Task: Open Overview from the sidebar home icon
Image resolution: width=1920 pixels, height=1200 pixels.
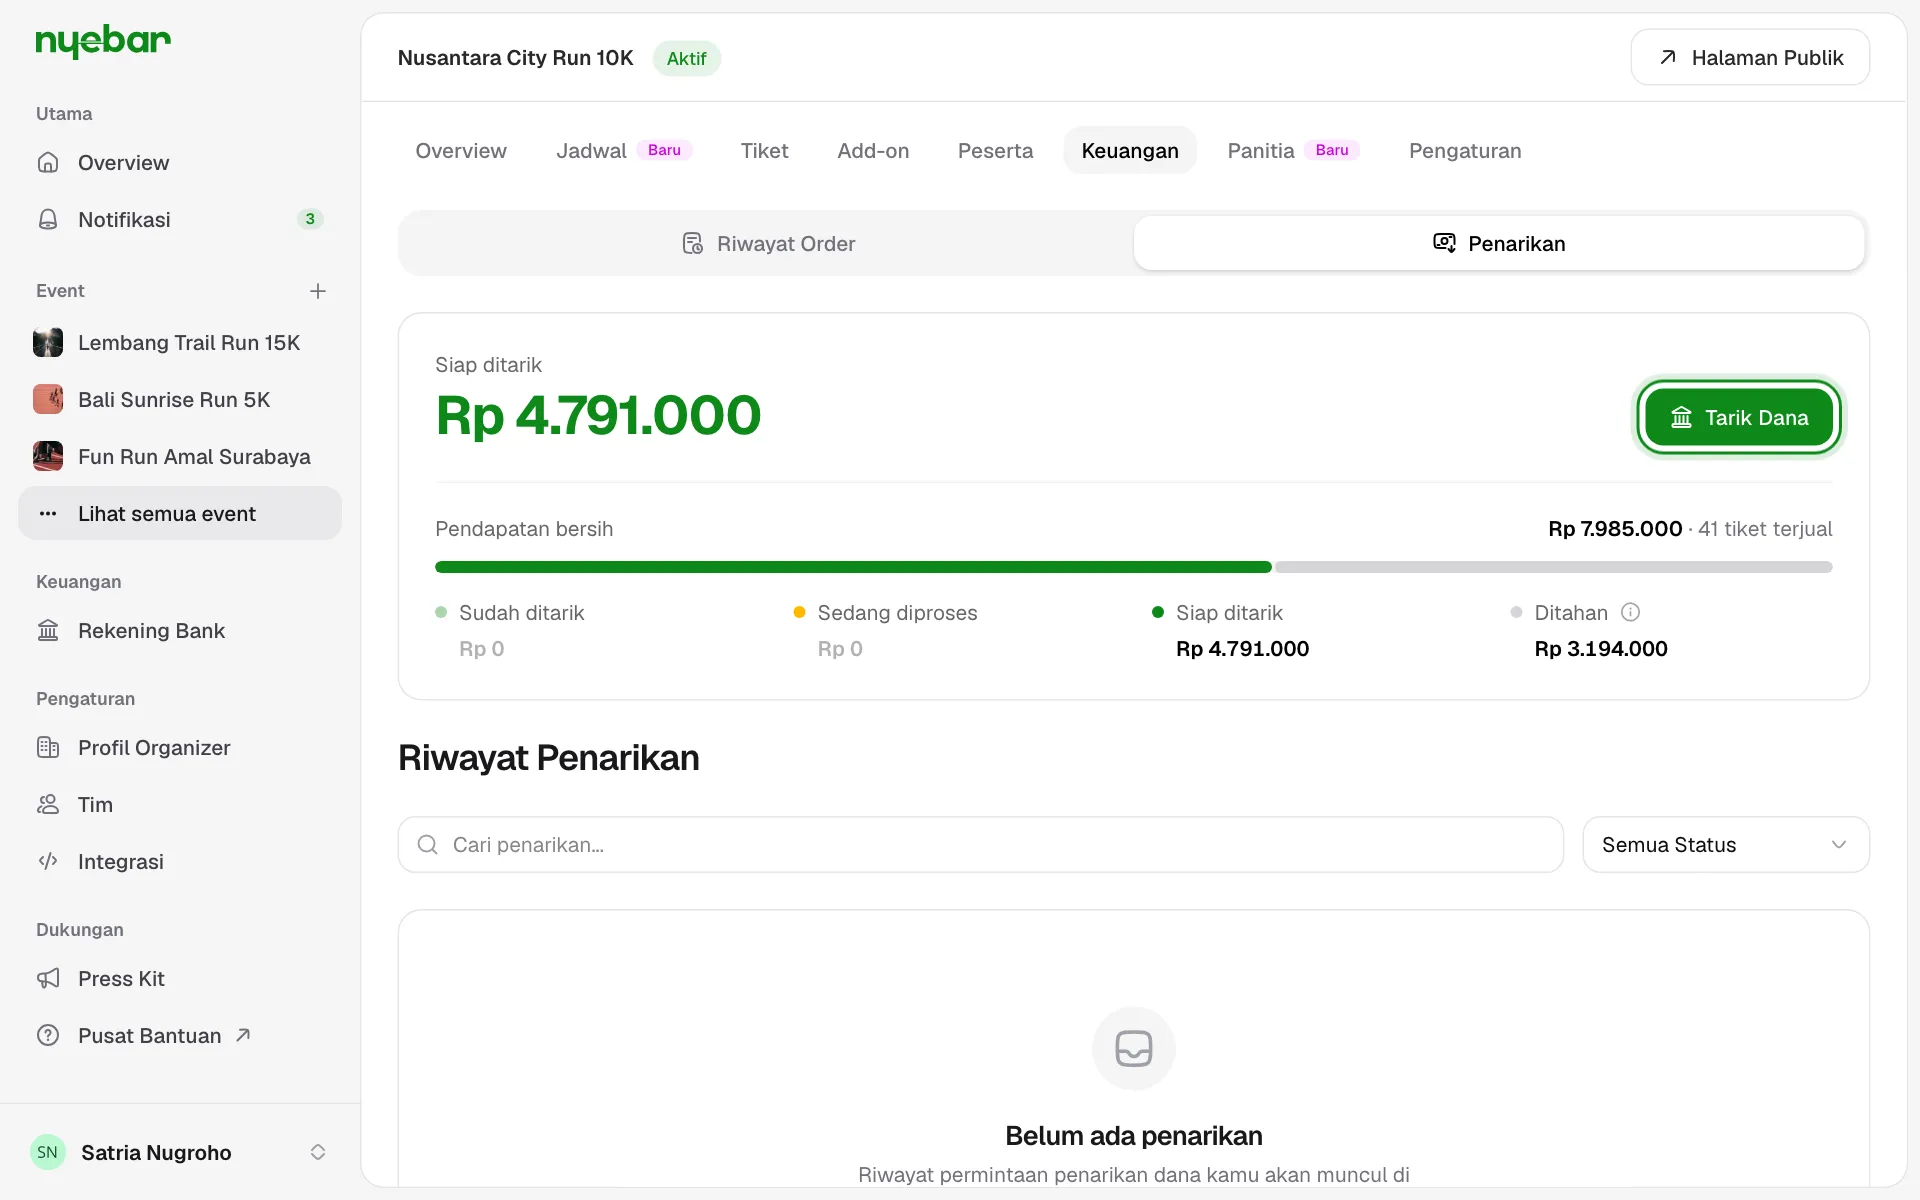Action: (48, 162)
